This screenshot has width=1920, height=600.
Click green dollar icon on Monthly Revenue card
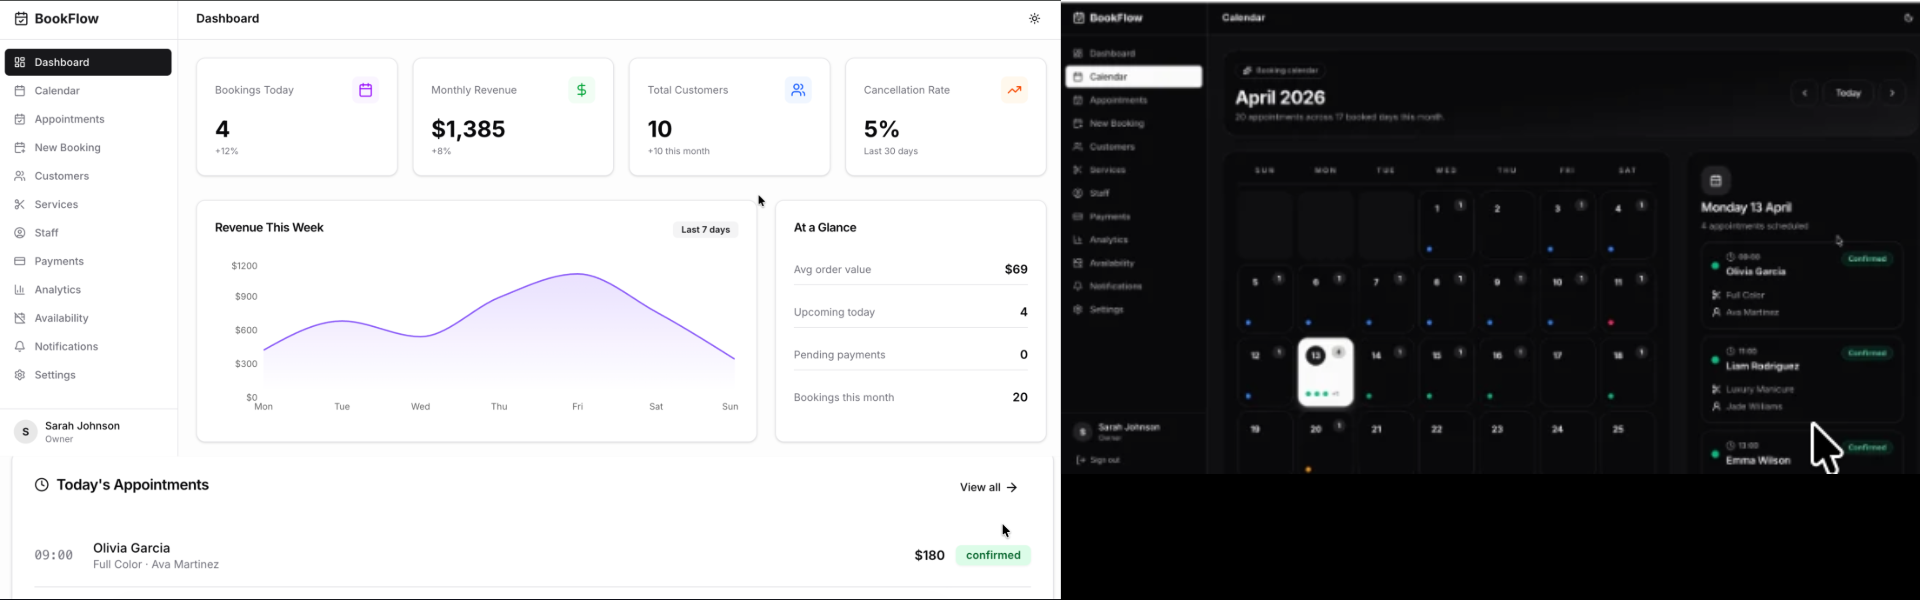[582, 90]
